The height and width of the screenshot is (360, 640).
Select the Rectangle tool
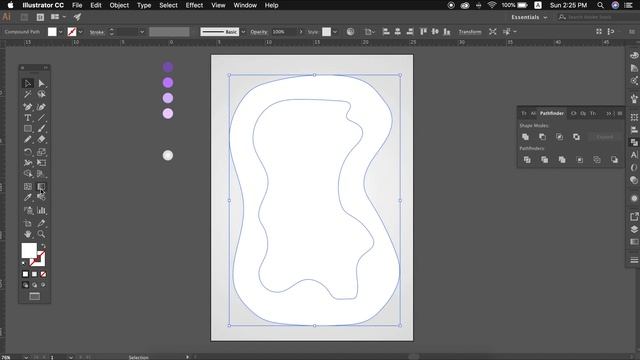point(28,129)
